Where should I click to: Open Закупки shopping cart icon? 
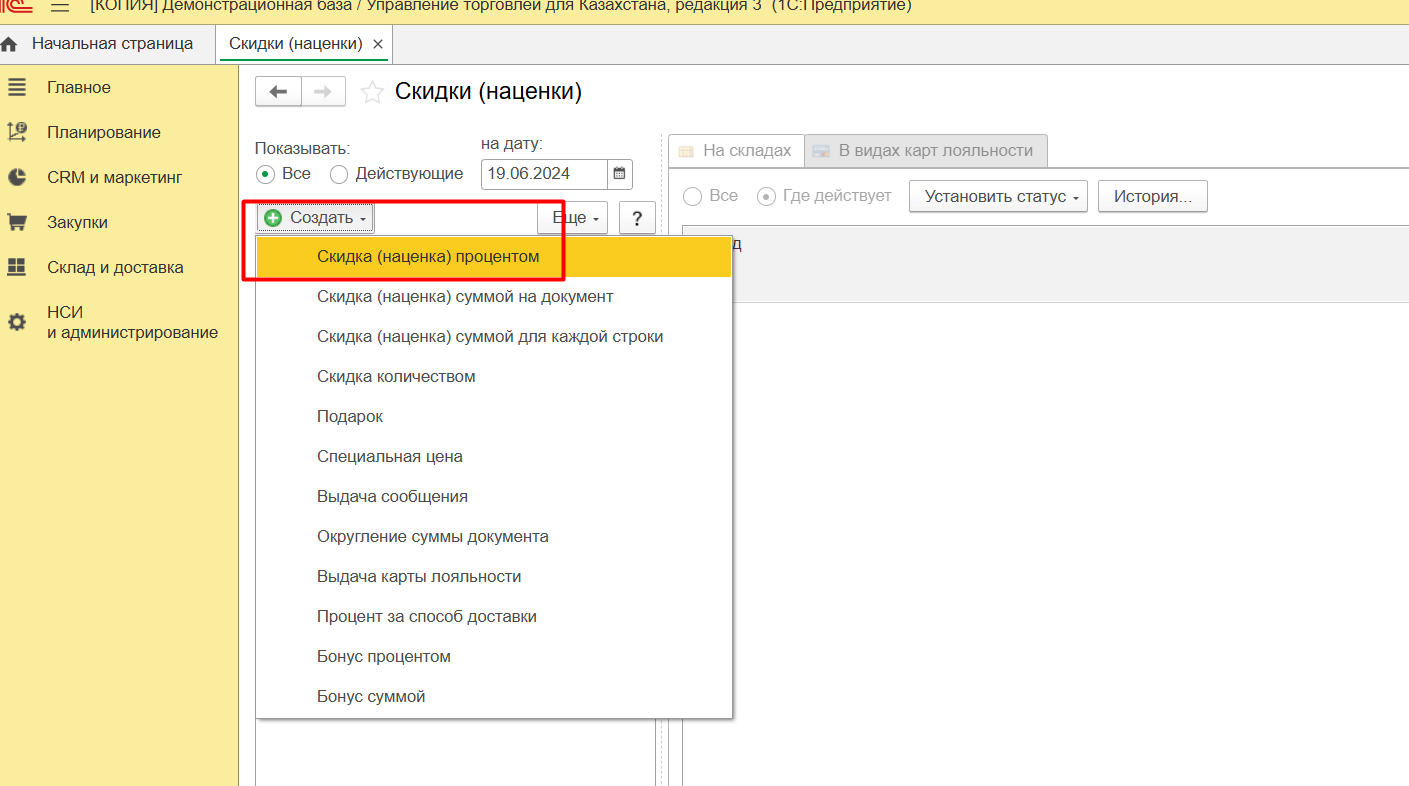(x=16, y=222)
